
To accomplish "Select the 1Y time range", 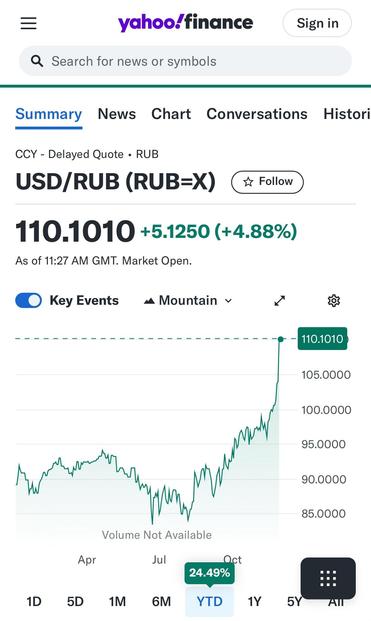I will click(254, 602).
